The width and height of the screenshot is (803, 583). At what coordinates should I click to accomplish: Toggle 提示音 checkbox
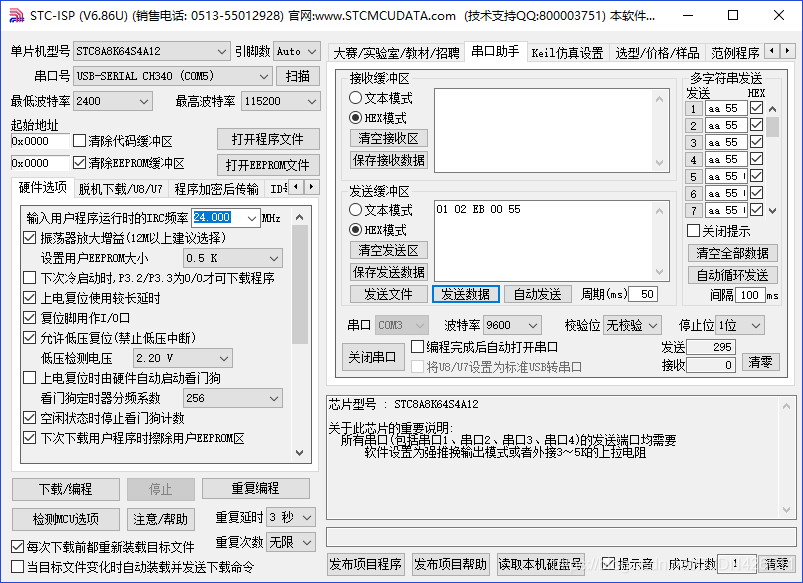coord(608,564)
